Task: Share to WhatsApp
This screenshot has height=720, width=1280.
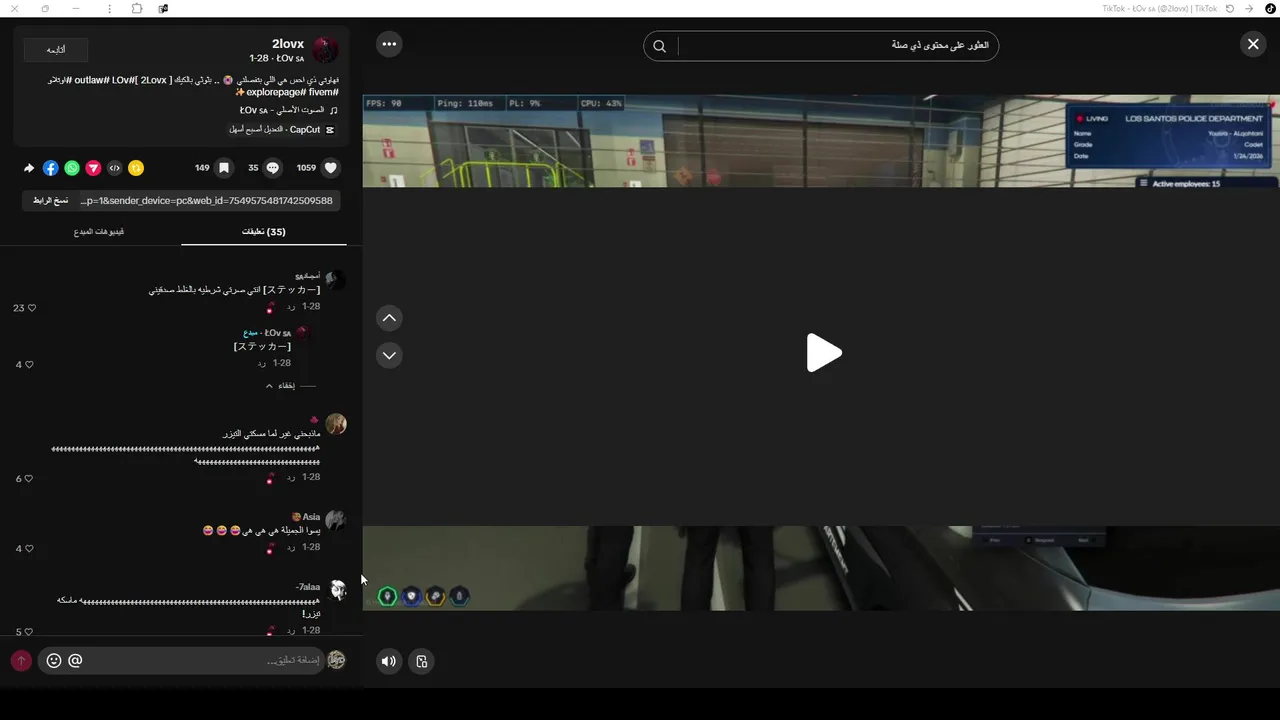Action: 72,168
